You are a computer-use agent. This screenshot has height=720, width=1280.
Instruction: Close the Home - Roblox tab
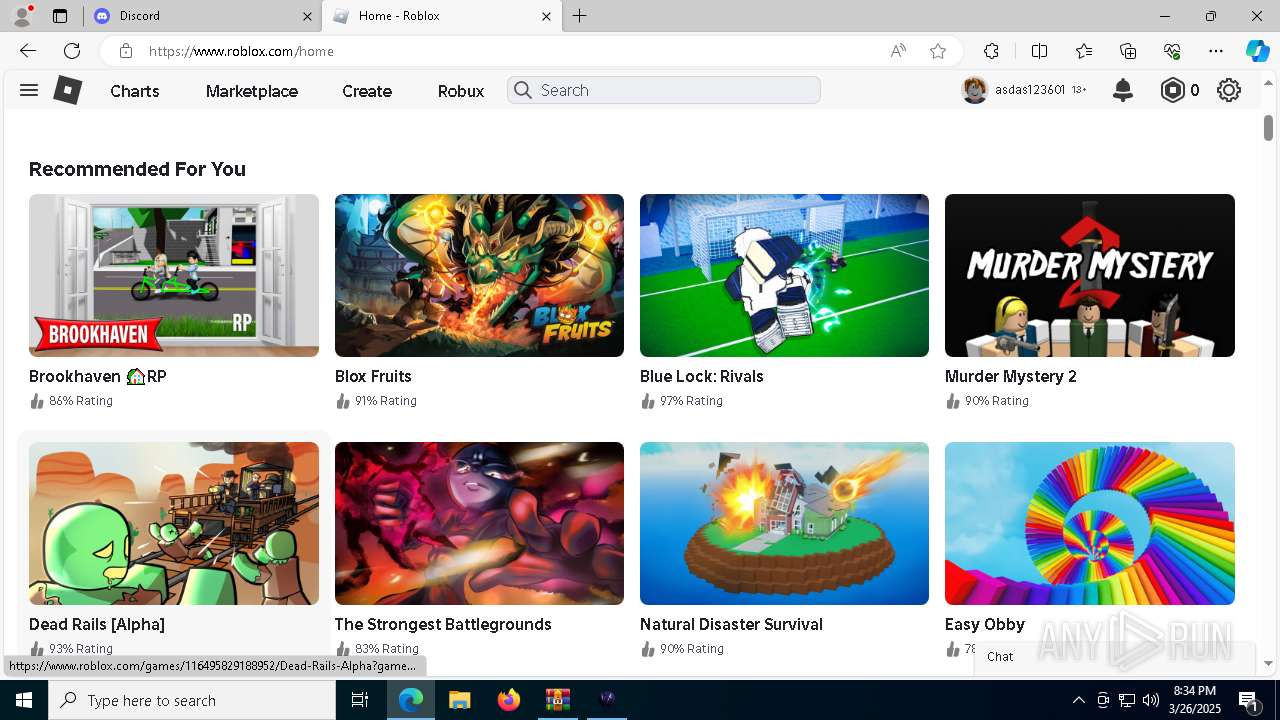pos(546,16)
